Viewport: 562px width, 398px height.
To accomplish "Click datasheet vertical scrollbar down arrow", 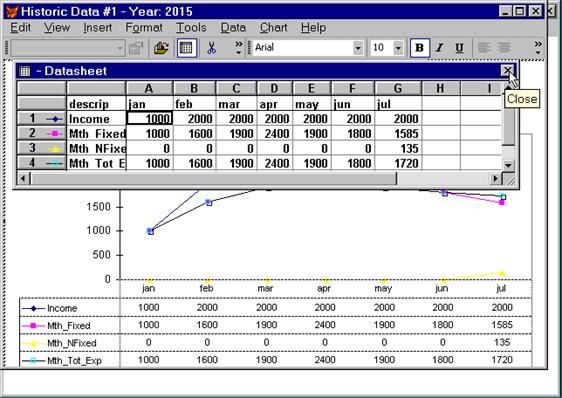I will click(x=508, y=165).
